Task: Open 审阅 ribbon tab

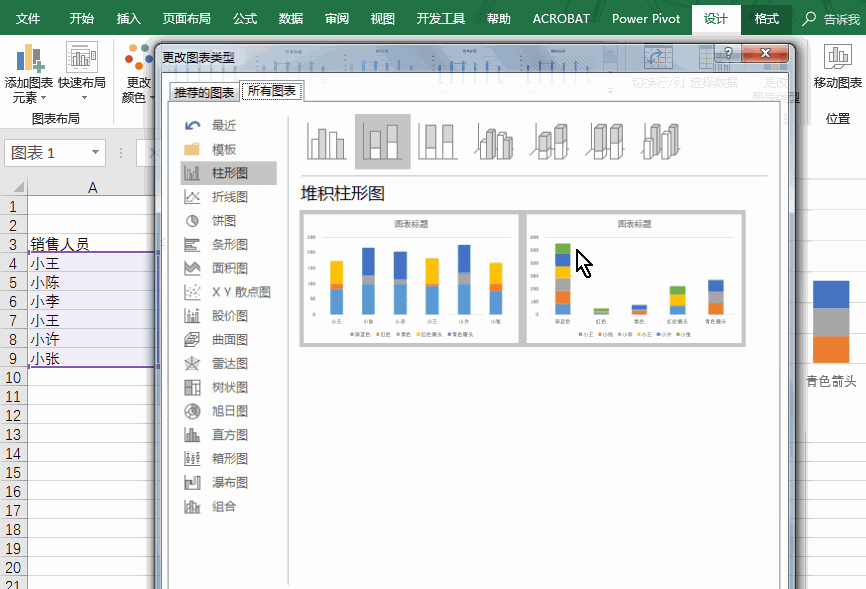Action: pyautogui.click(x=337, y=18)
